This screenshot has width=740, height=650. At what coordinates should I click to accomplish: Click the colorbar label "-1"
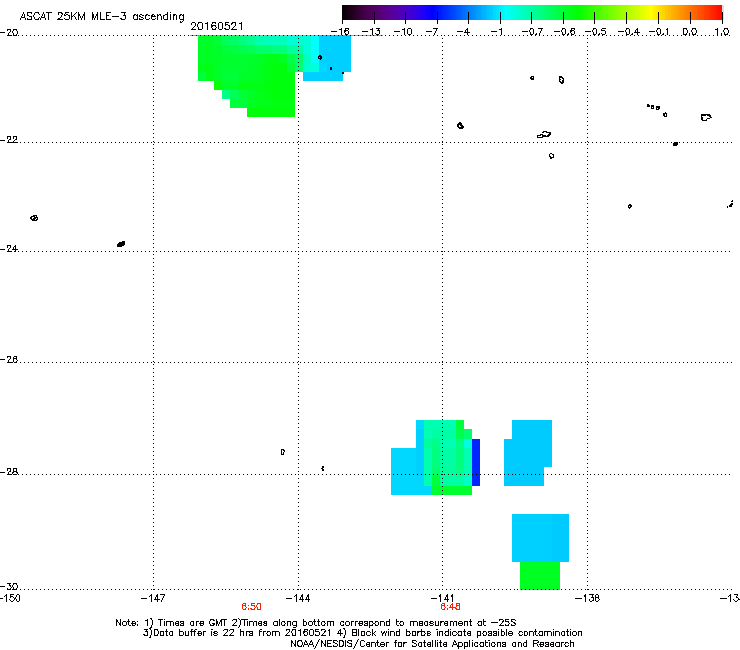[496, 32]
